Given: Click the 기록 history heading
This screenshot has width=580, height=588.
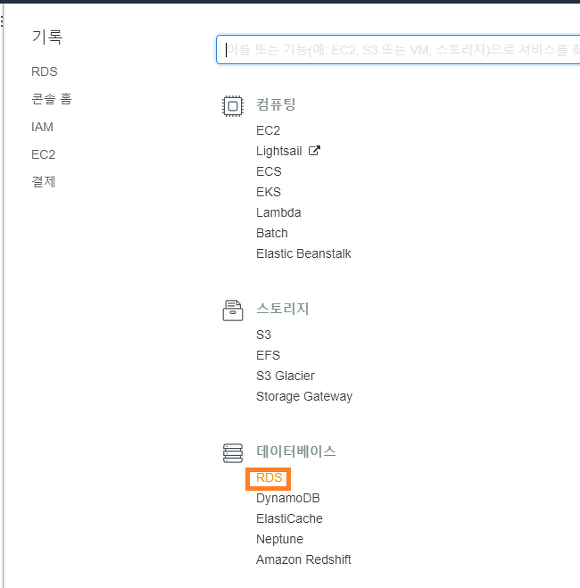Looking at the screenshot, I should (x=47, y=37).
